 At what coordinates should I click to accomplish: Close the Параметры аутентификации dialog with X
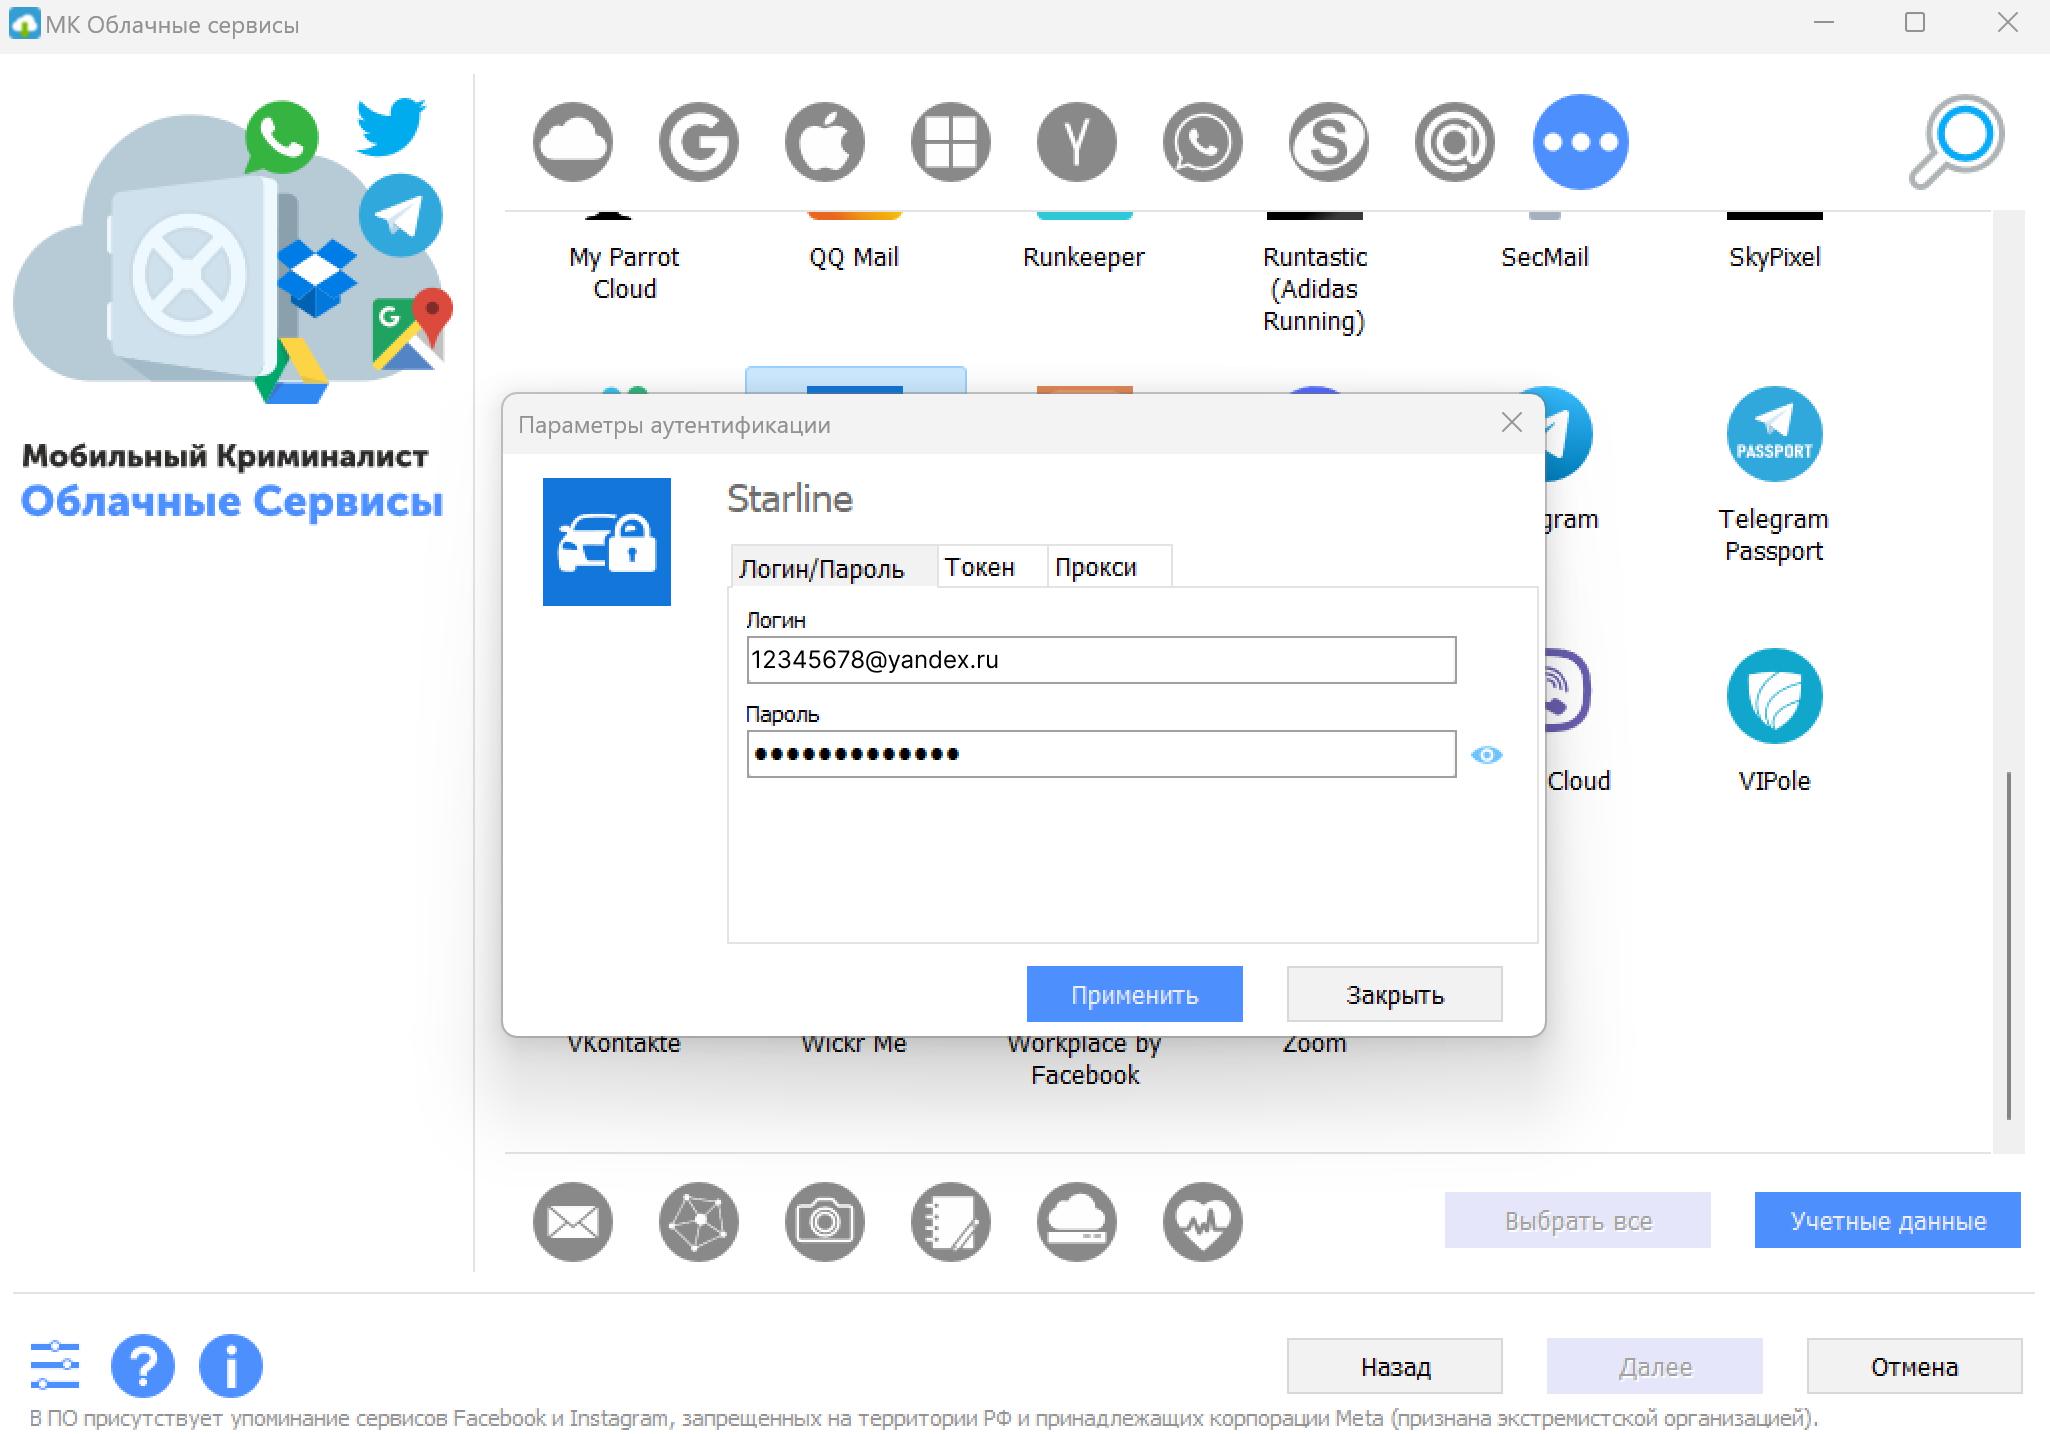pyautogui.click(x=1512, y=423)
